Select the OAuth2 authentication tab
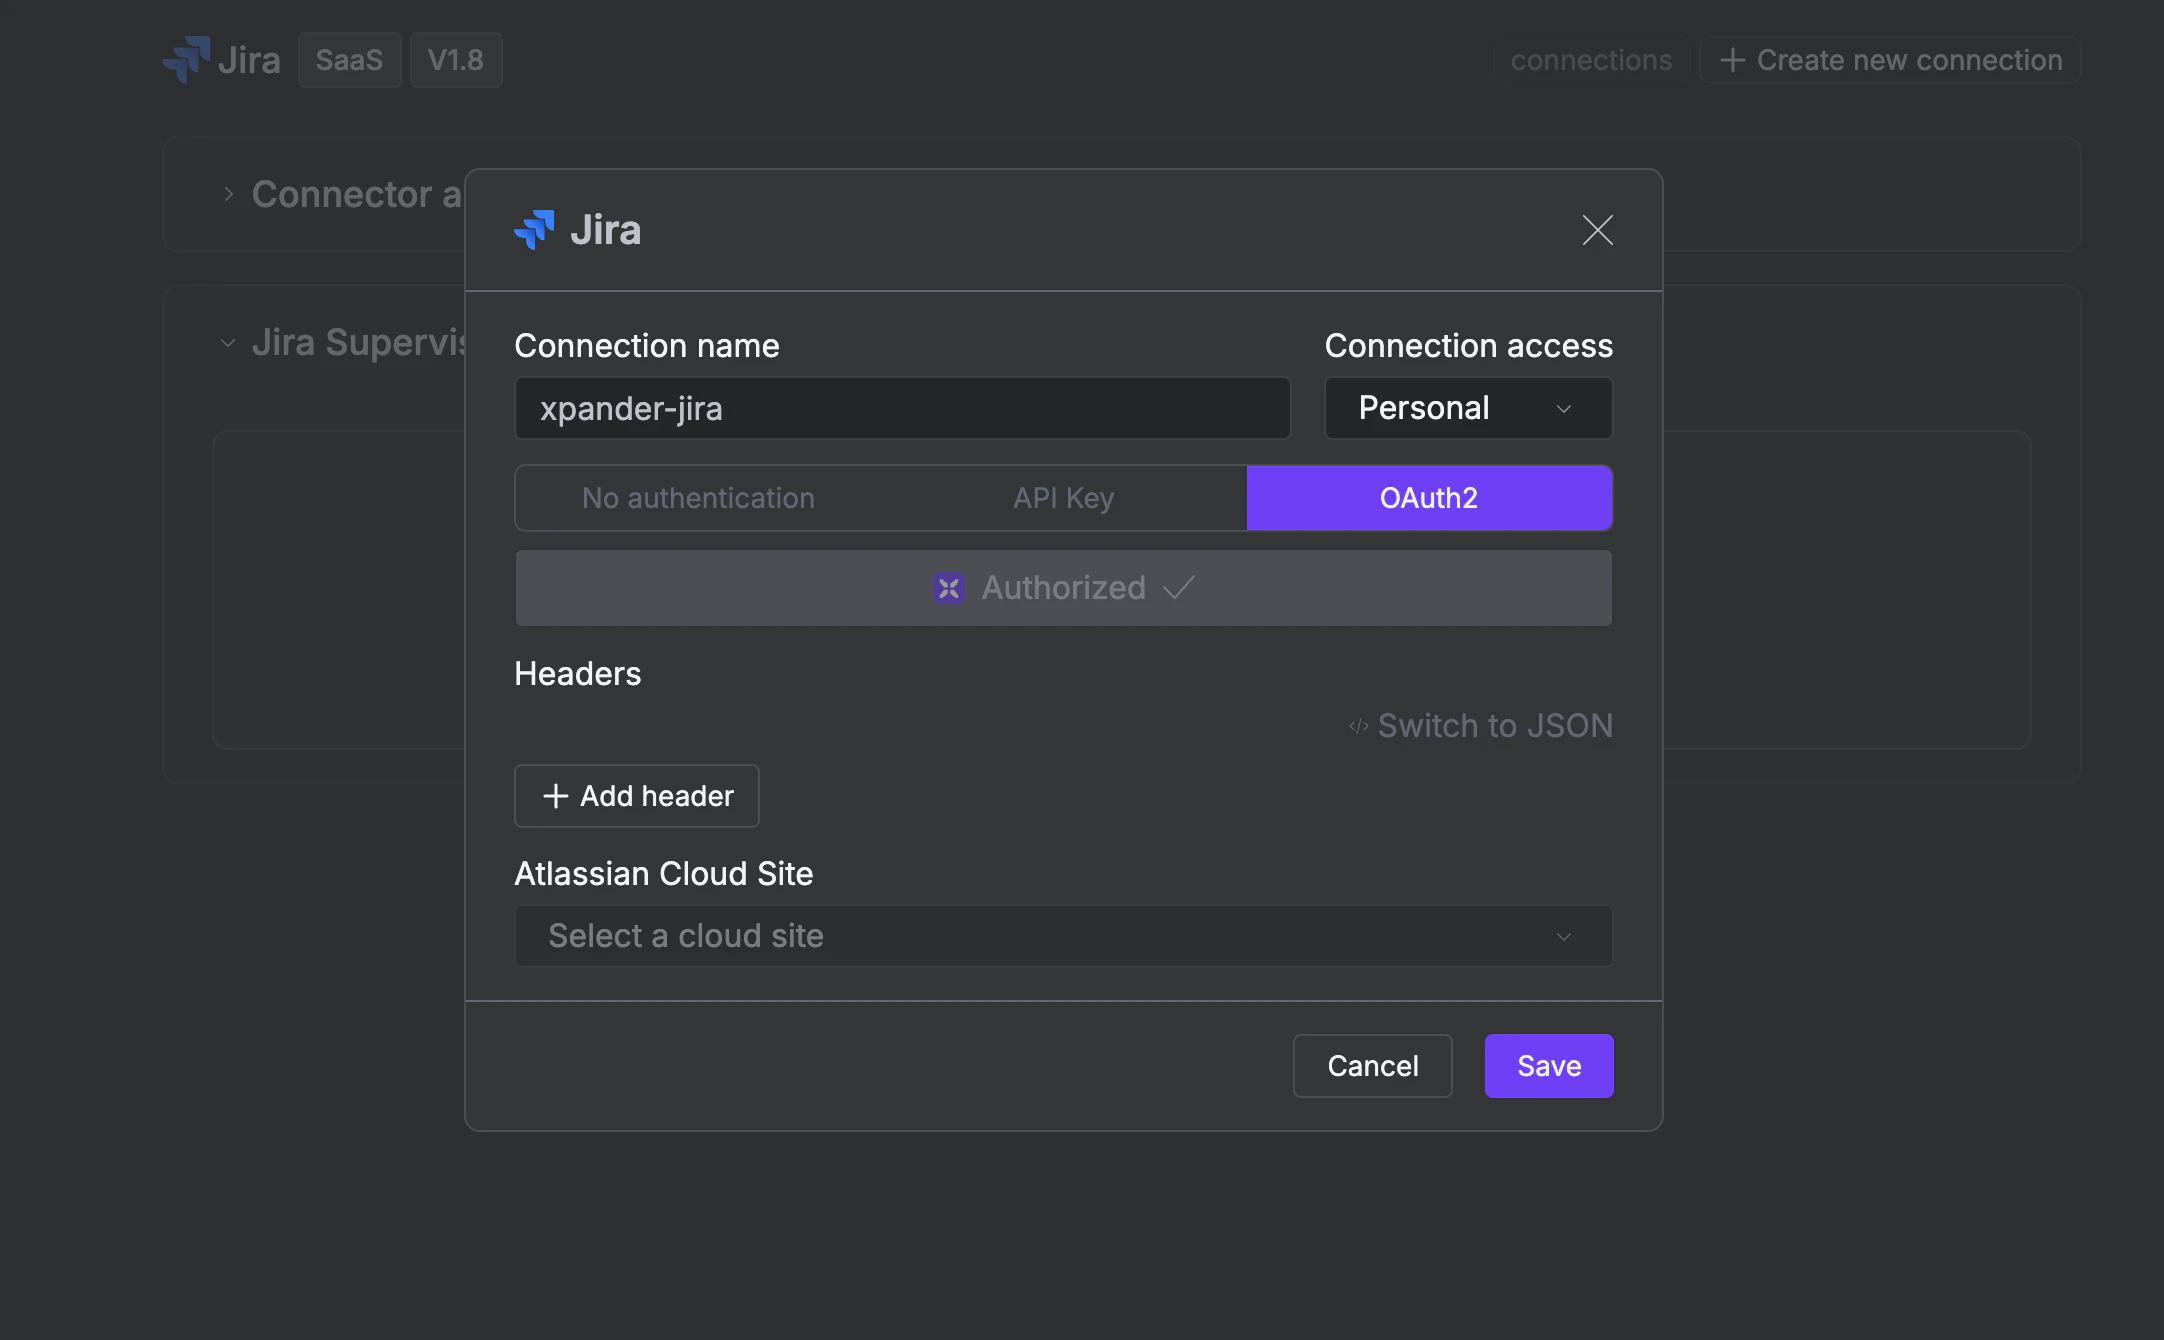This screenshot has width=2164, height=1340. pyautogui.click(x=1428, y=498)
